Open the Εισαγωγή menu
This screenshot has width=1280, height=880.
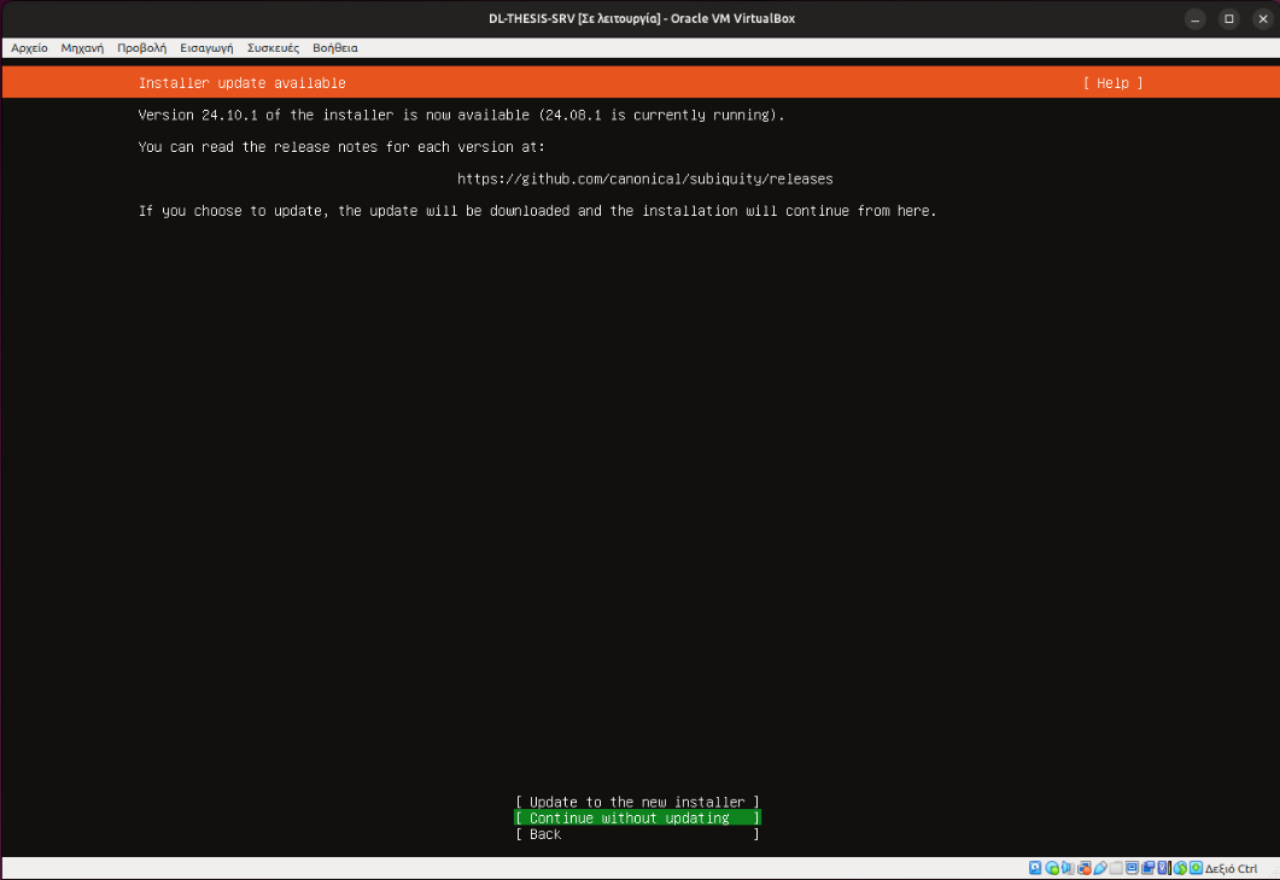coord(207,48)
